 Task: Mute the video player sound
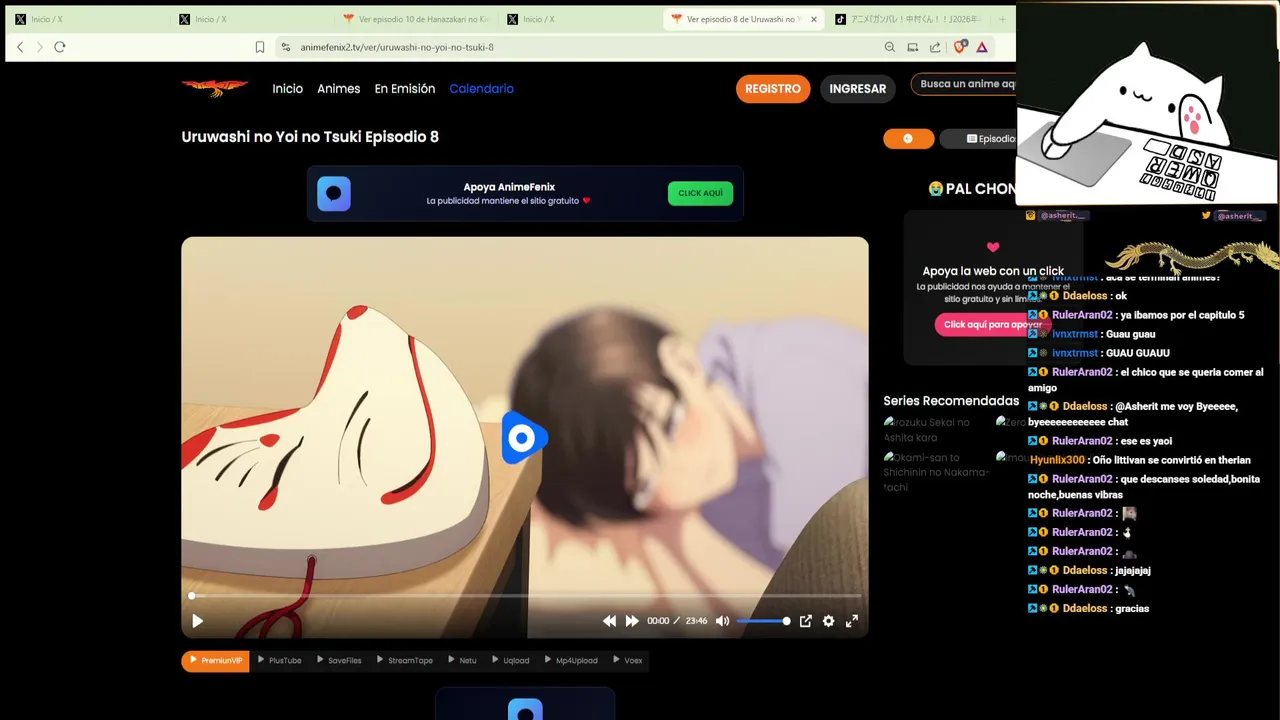pyautogui.click(x=722, y=621)
